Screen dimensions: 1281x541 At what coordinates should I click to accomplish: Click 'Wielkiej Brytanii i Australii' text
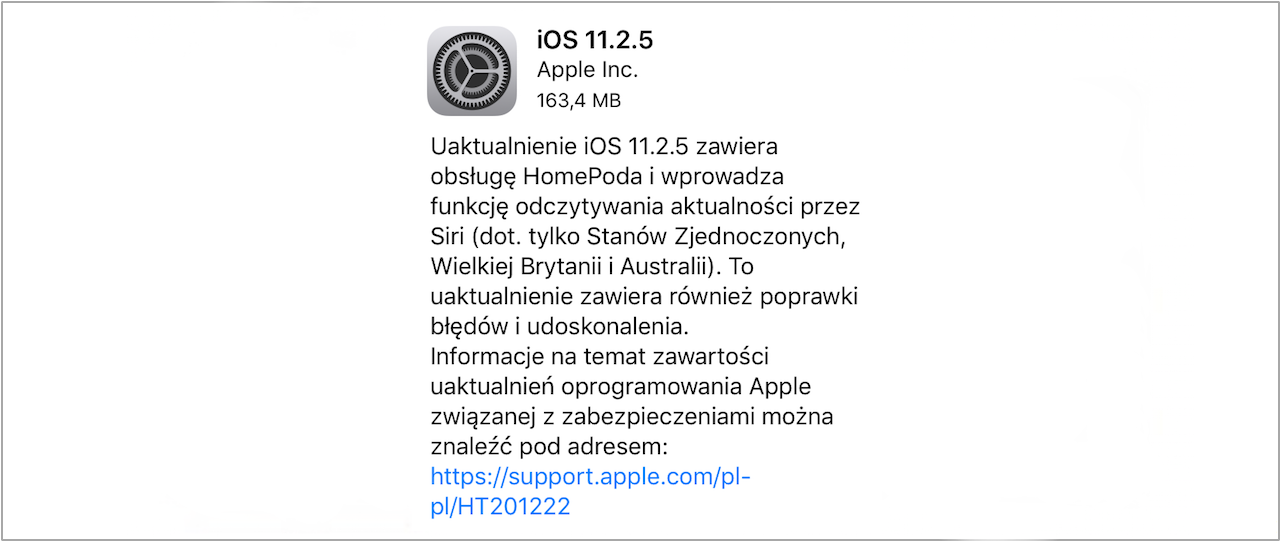coord(575,267)
